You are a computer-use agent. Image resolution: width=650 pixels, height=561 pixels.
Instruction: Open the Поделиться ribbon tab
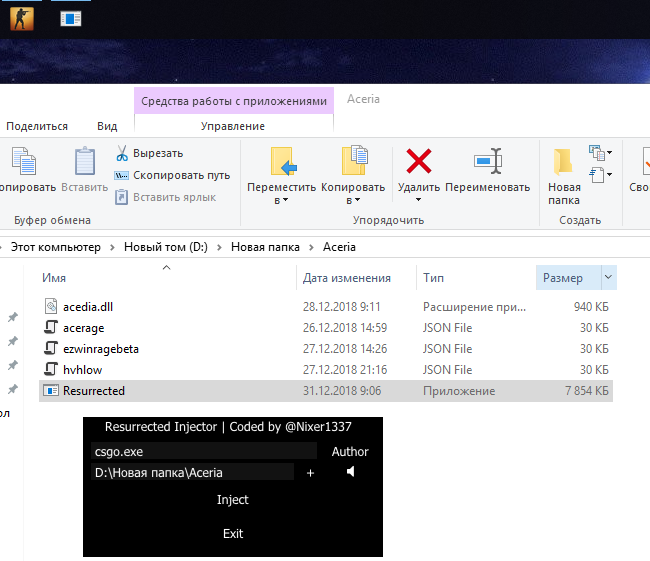pos(37,126)
